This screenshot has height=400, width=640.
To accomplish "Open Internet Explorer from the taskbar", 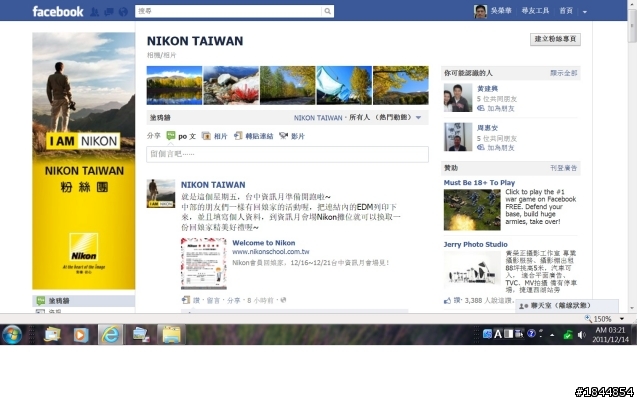I will click(110, 335).
